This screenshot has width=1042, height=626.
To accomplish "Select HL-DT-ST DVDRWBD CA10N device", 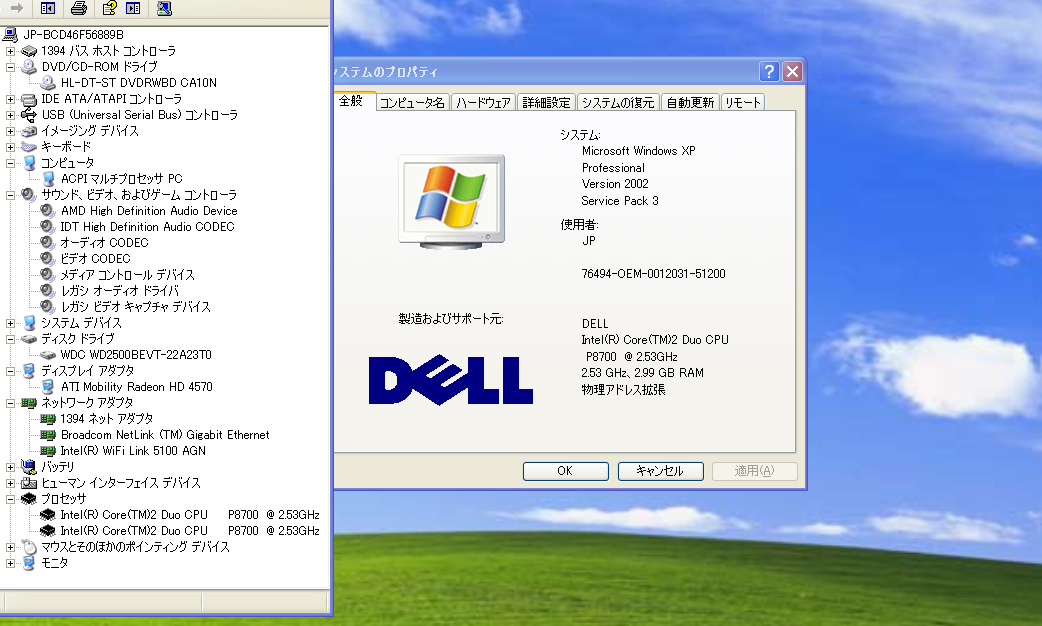I will pos(138,83).
